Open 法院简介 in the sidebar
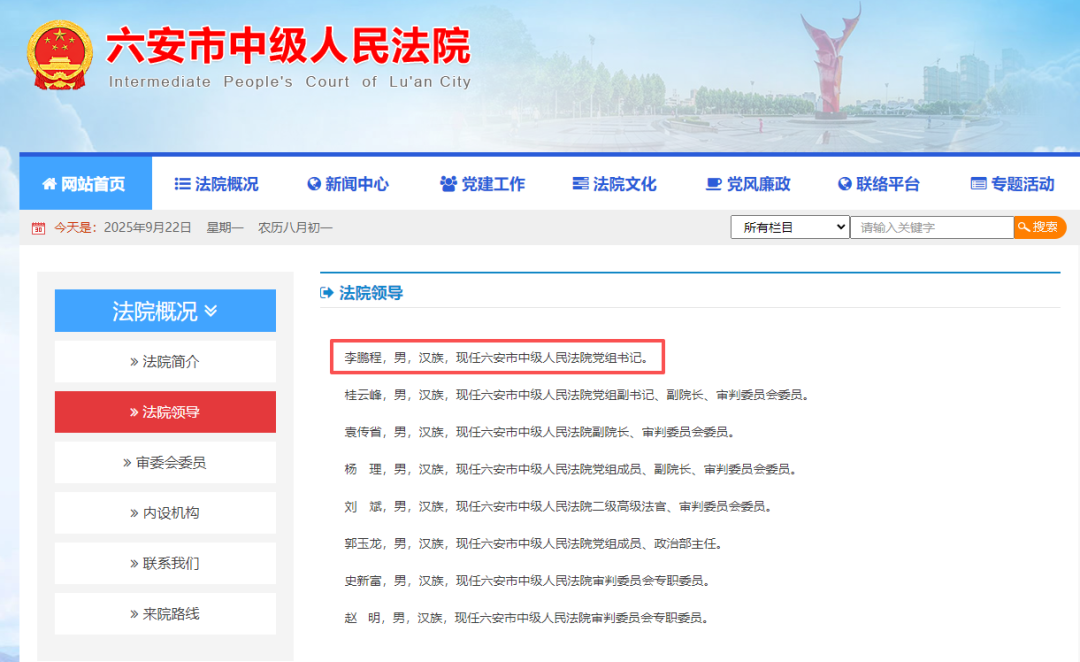 [x=165, y=362]
